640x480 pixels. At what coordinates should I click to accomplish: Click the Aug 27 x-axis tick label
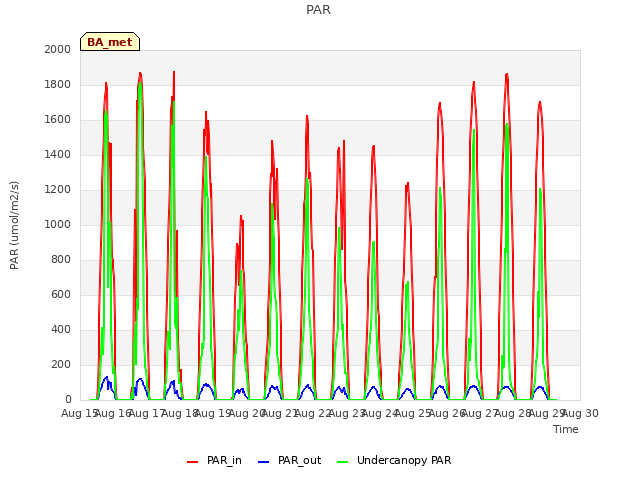click(480, 413)
